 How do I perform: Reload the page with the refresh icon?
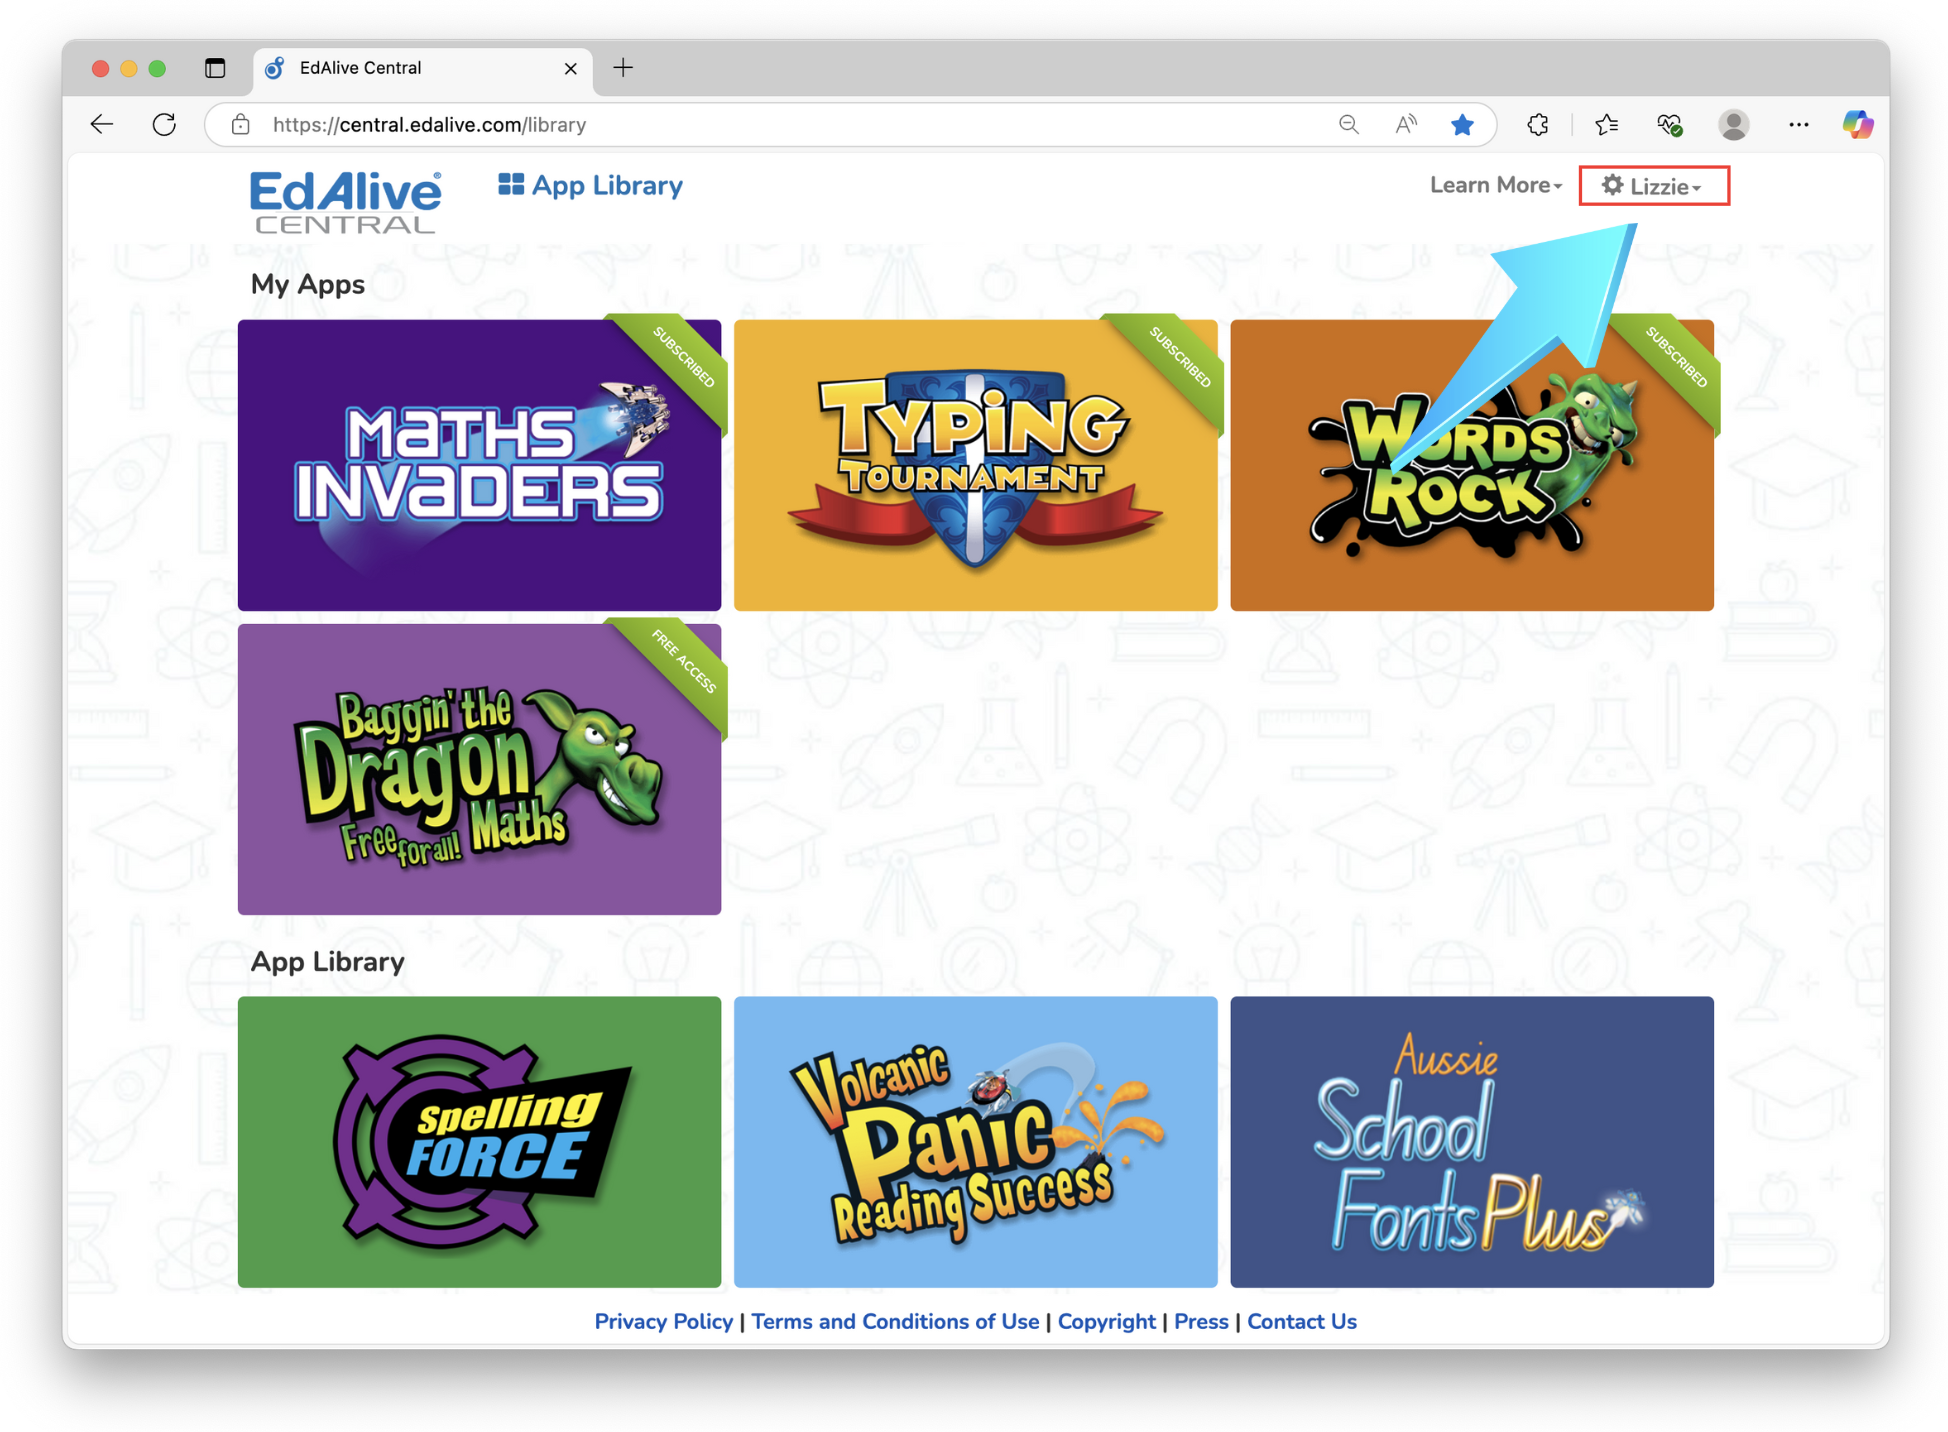(x=164, y=124)
